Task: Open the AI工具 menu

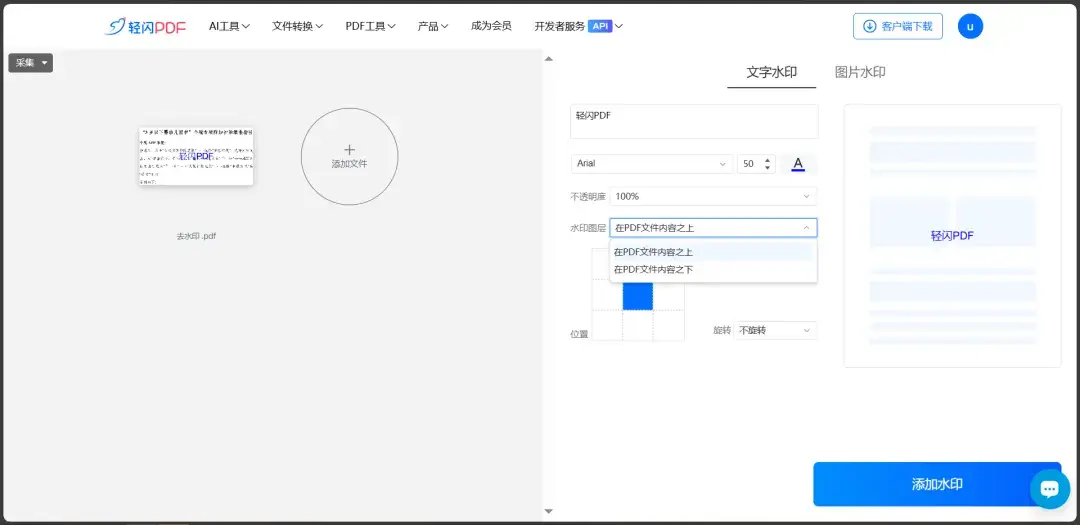Action: 229,26
